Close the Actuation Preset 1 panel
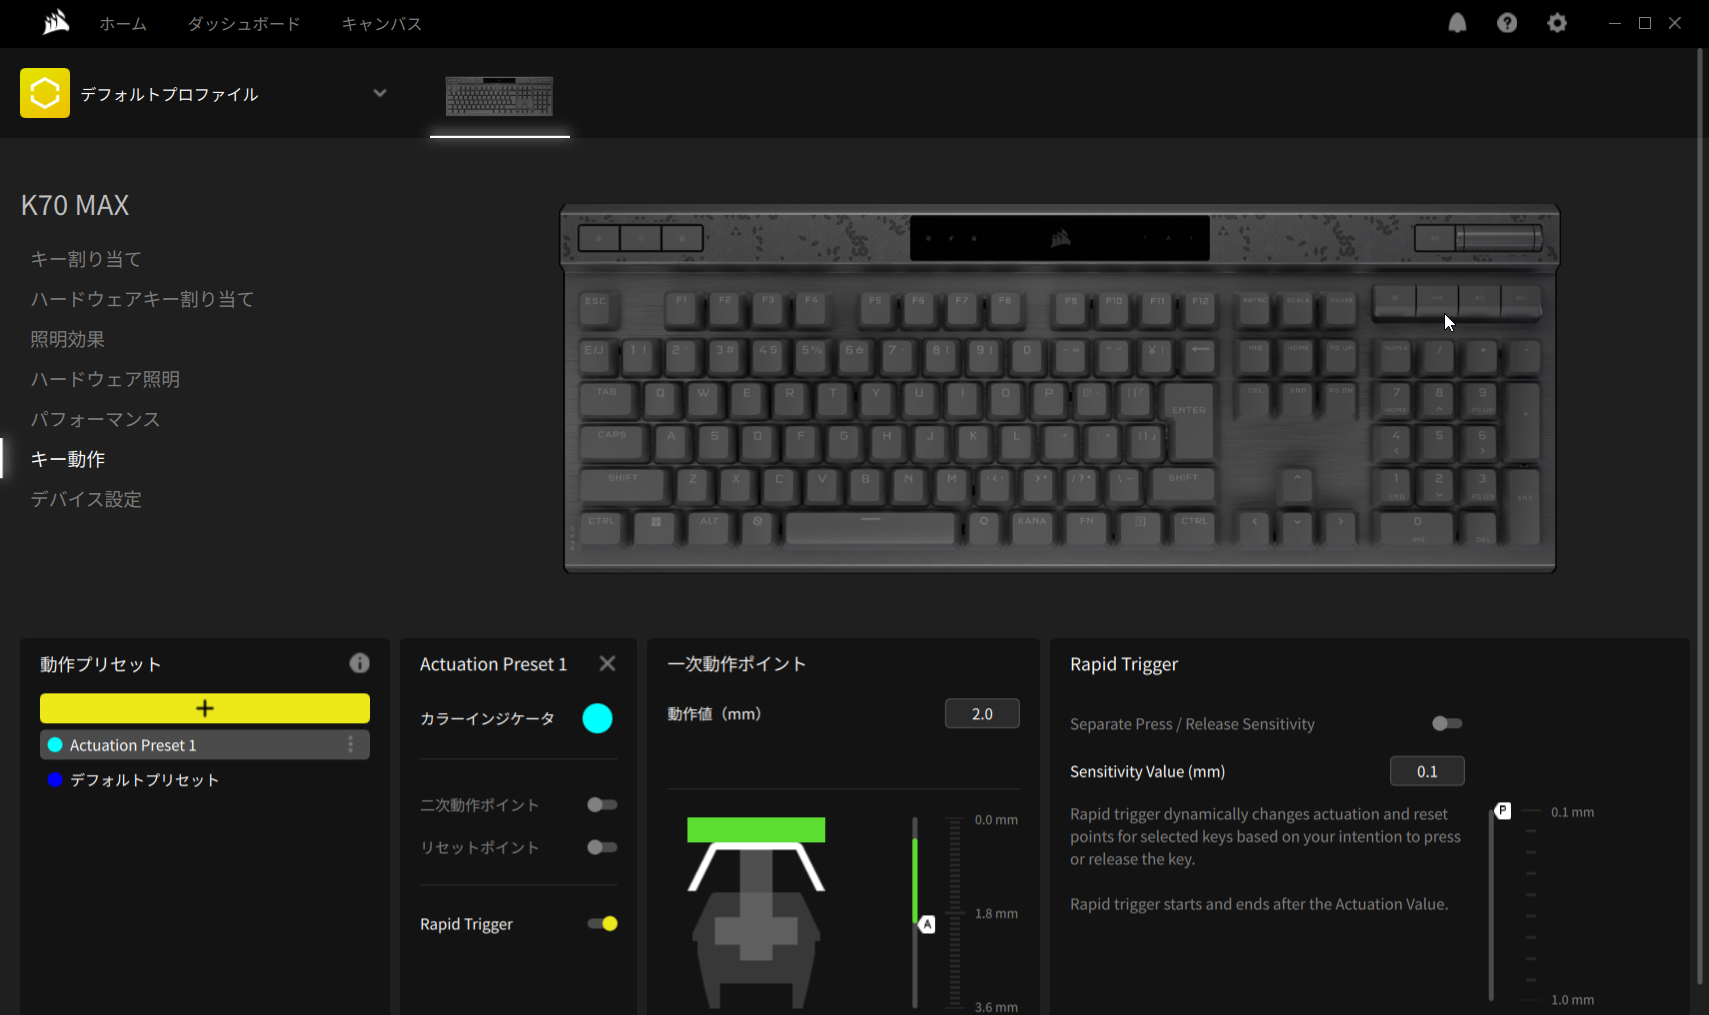 pyautogui.click(x=607, y=664)
